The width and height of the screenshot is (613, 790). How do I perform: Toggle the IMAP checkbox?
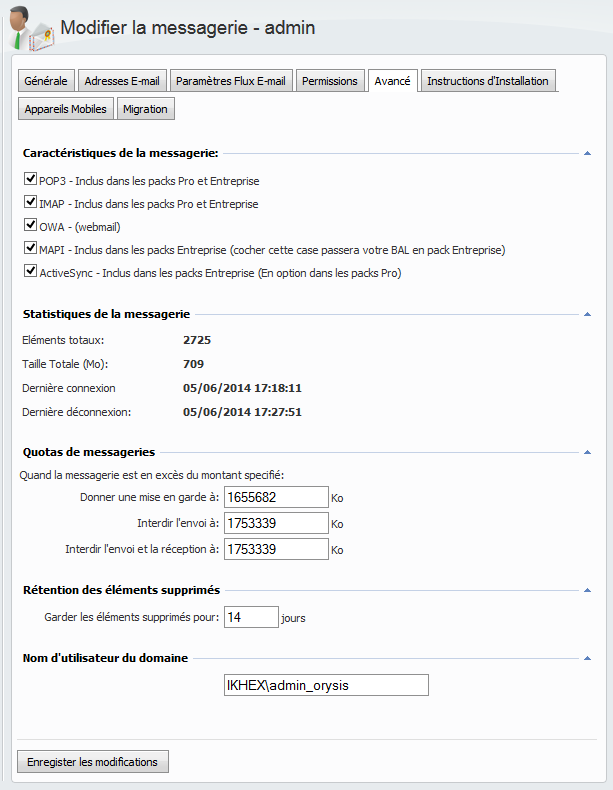pos(29,203)
